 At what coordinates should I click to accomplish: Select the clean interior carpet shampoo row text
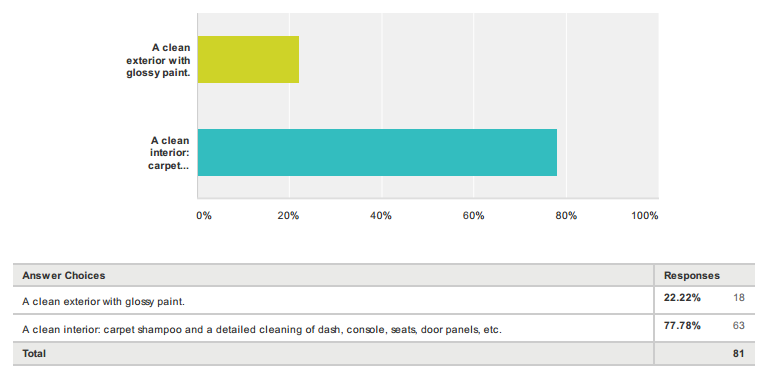click(262, 330)
